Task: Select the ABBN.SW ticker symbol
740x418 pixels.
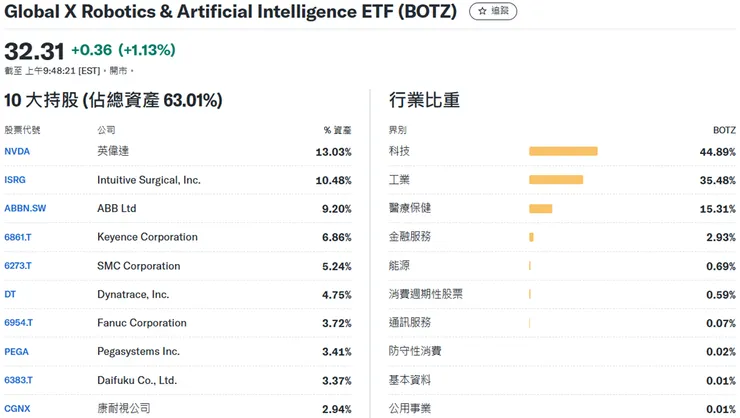Action: point(25,209)
